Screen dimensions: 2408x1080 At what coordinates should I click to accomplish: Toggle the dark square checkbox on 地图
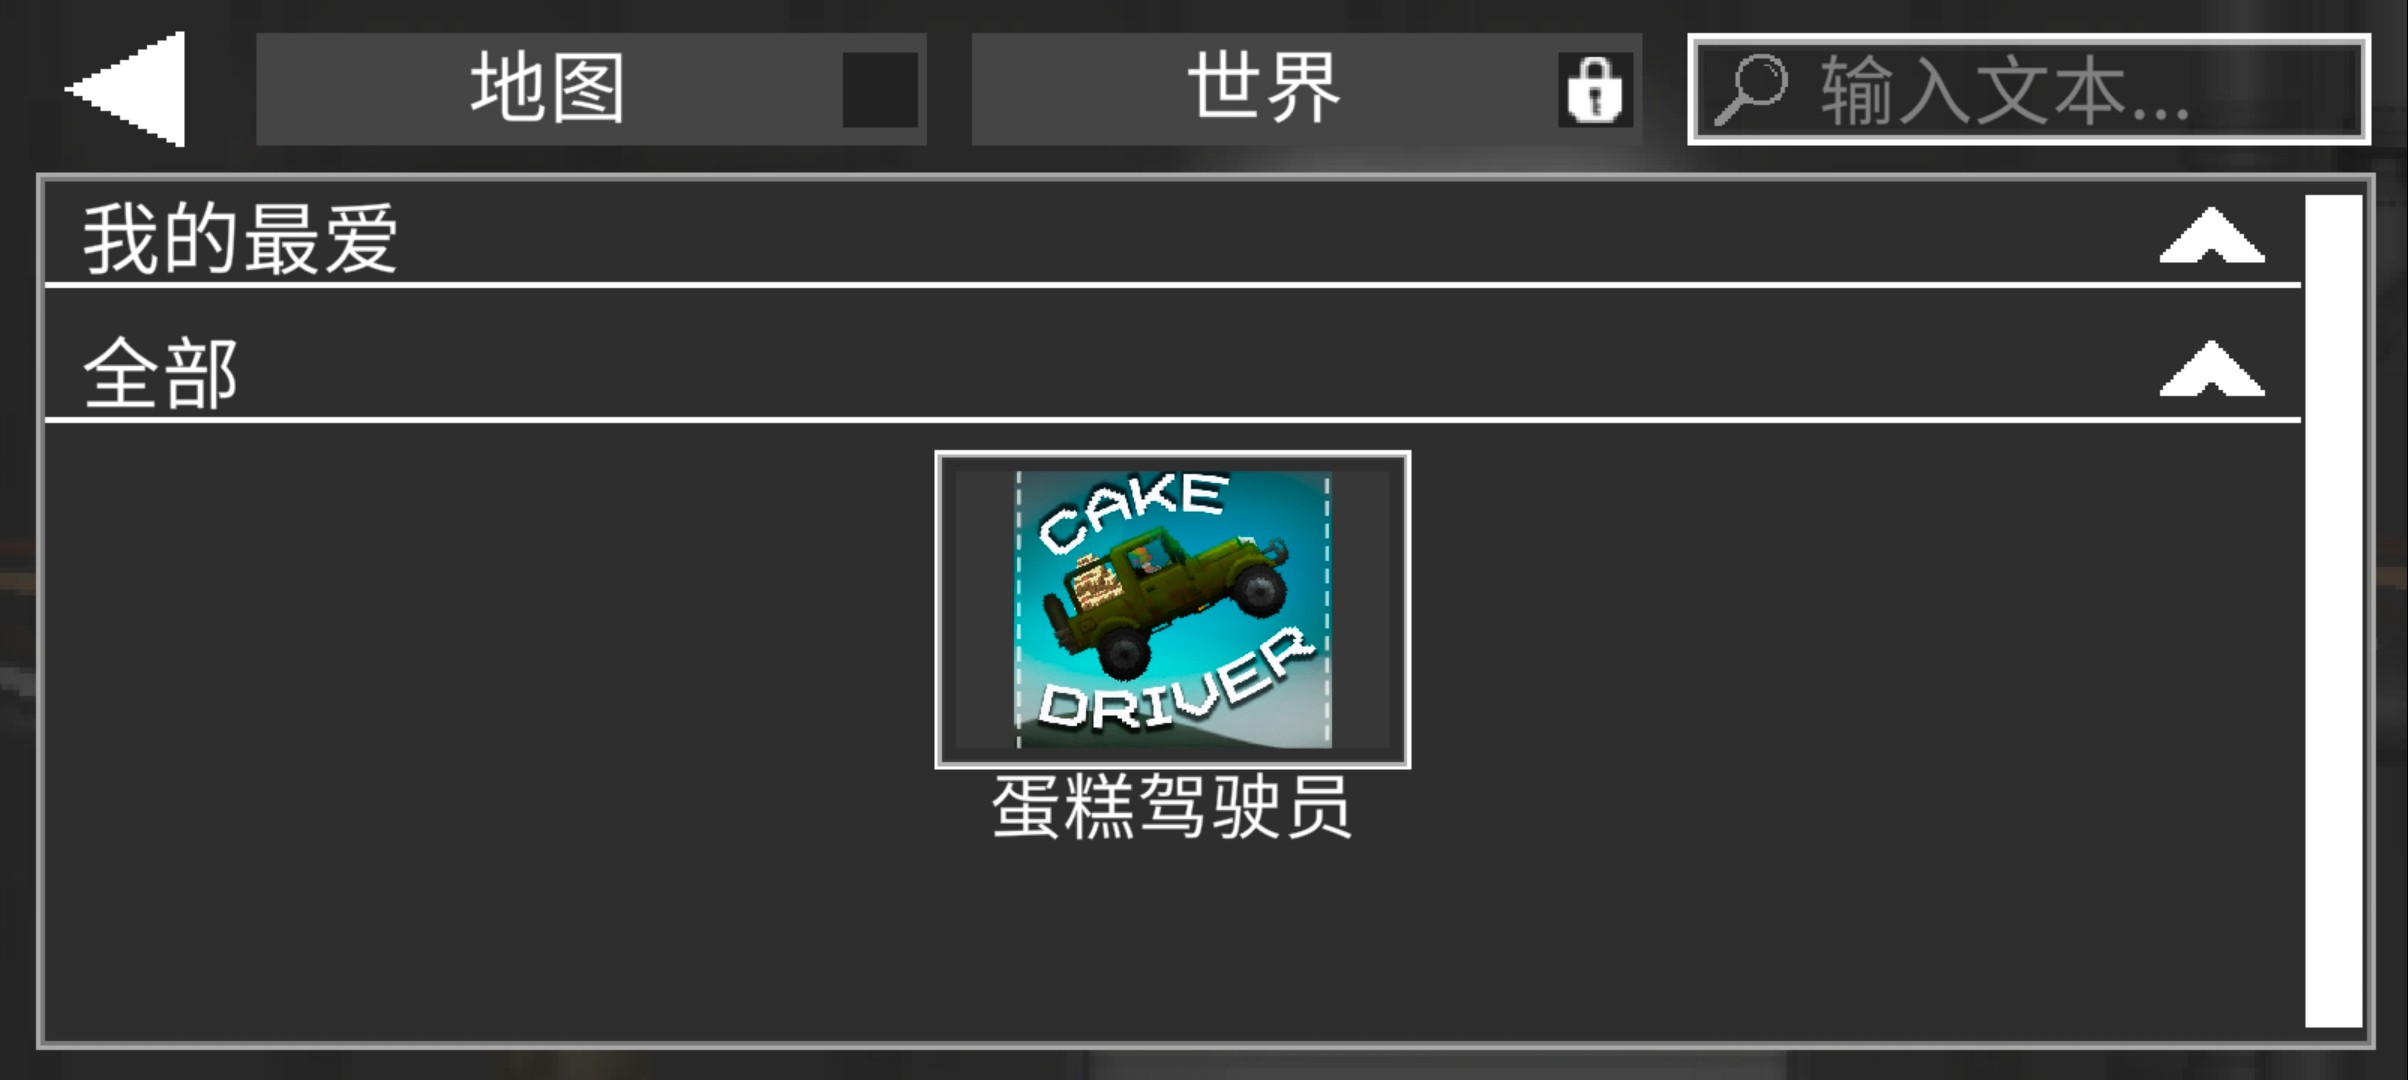[880, 90]
